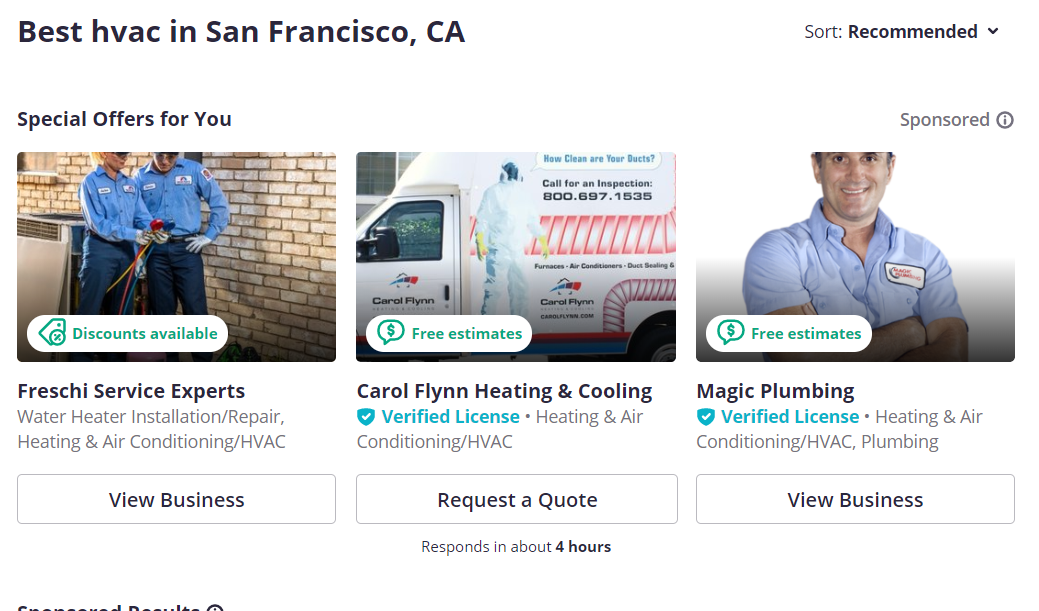1039x611 pixels.
Task: Click Verified License text under Carol Flynn
Action: coord(450,417)
